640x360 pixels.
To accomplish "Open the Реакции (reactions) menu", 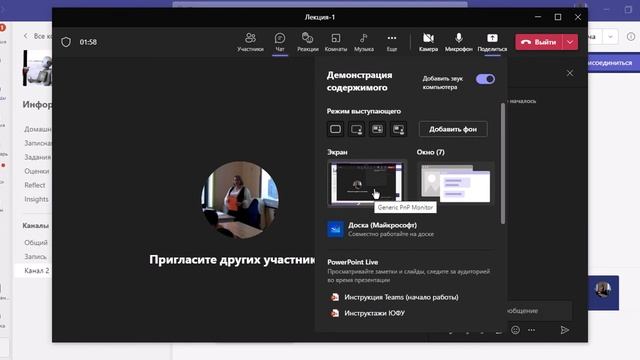I will [307, 42].
